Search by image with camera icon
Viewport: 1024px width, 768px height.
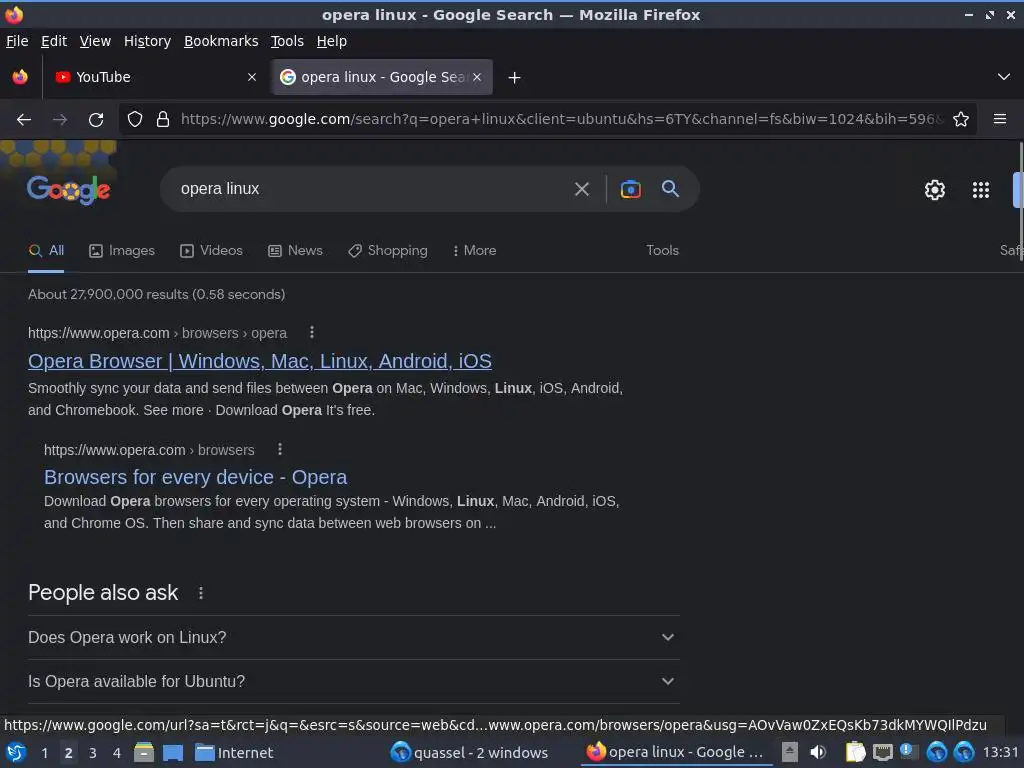[630, 189]
